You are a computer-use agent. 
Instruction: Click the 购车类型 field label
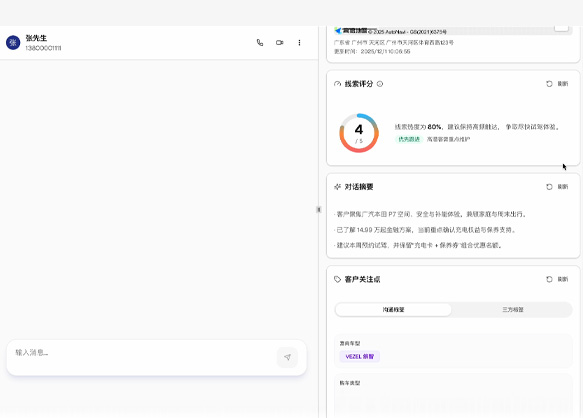pos(350,383)
